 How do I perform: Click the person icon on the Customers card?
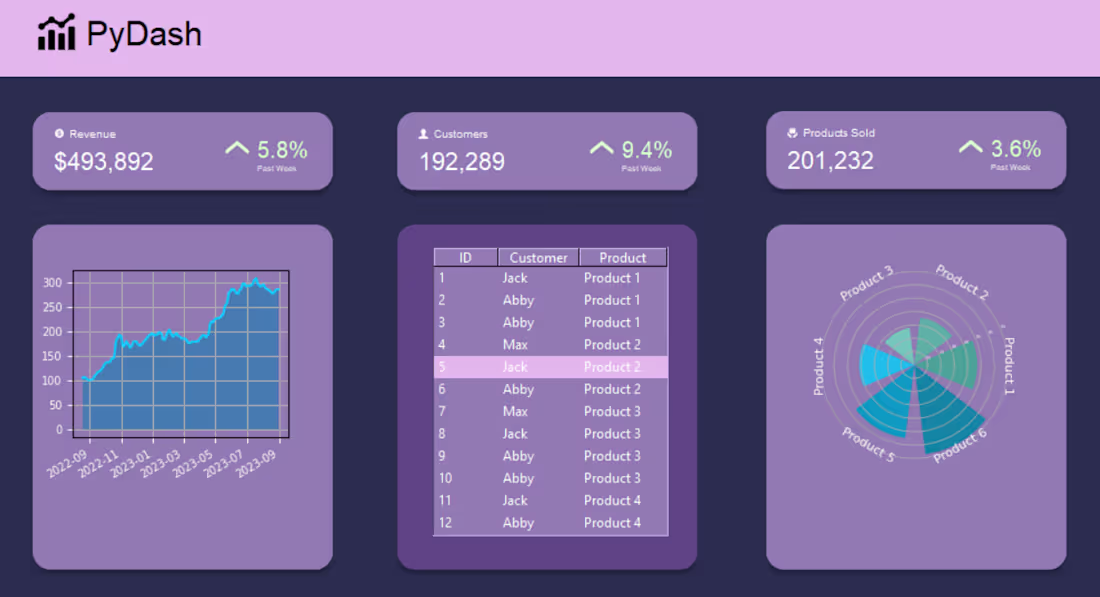[424, 133]
